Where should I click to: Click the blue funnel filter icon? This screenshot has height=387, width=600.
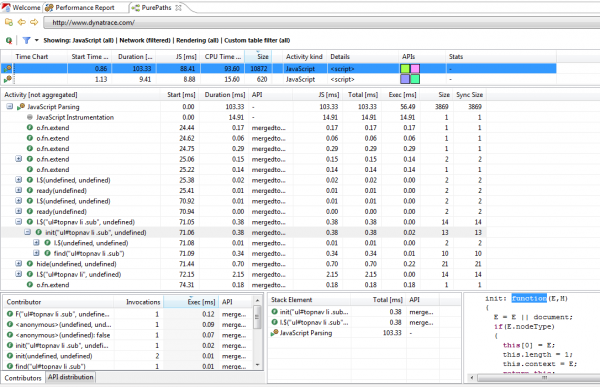(26, 40)
